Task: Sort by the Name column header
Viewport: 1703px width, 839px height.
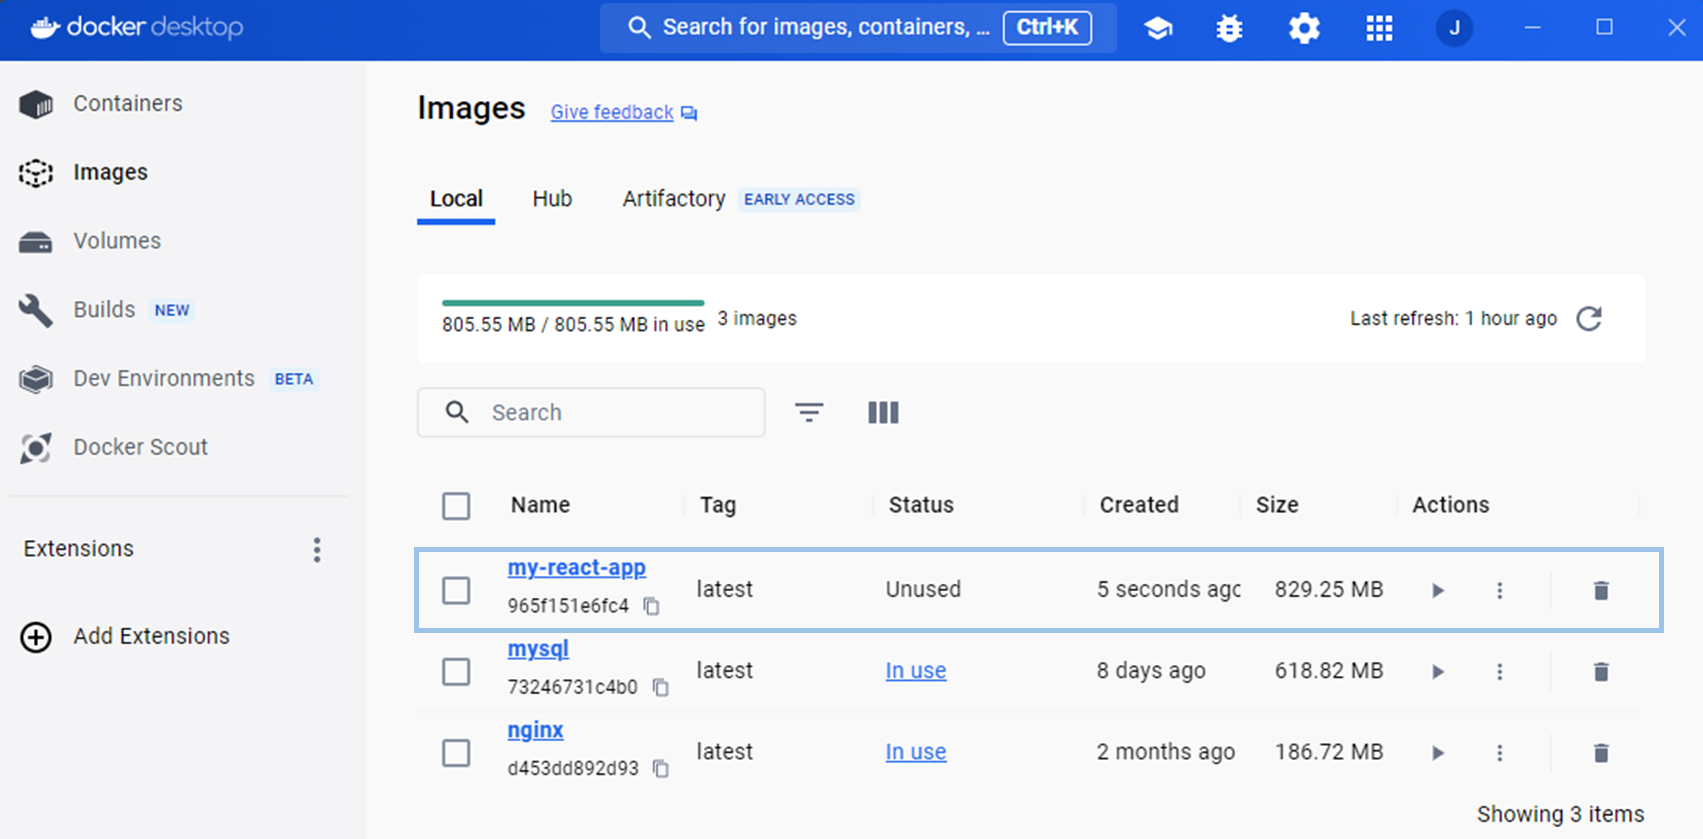Action: (x=540, y=505)
